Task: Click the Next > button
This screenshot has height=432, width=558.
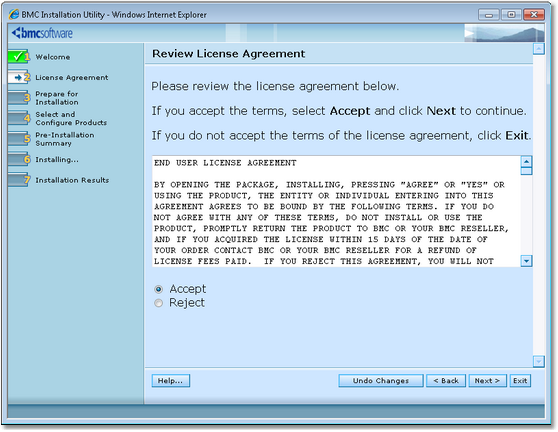Action: click(487, 381)
